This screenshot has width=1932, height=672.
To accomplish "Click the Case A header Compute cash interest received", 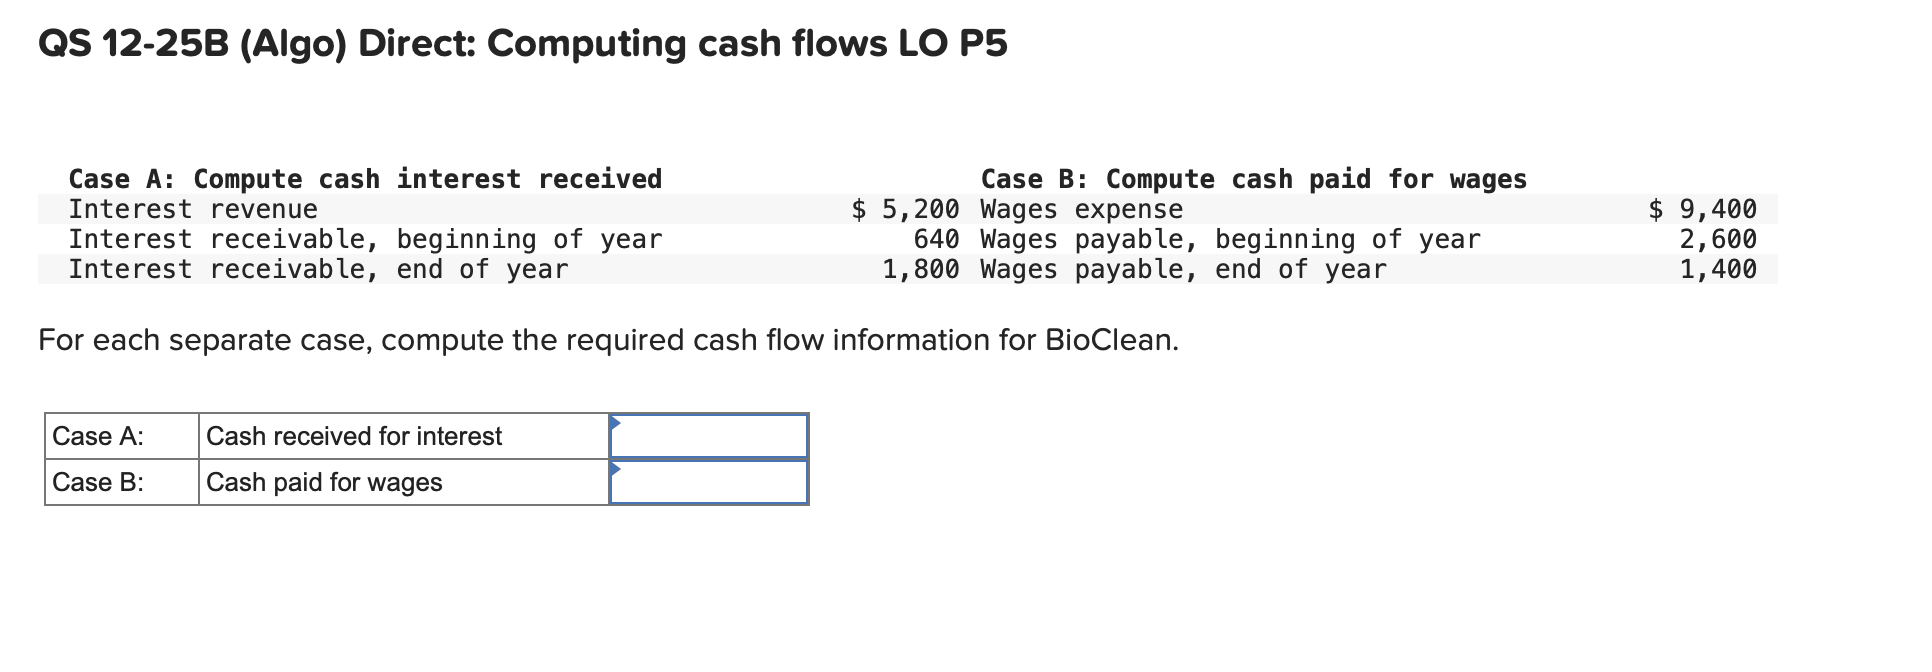I will (x=364, y=179).
